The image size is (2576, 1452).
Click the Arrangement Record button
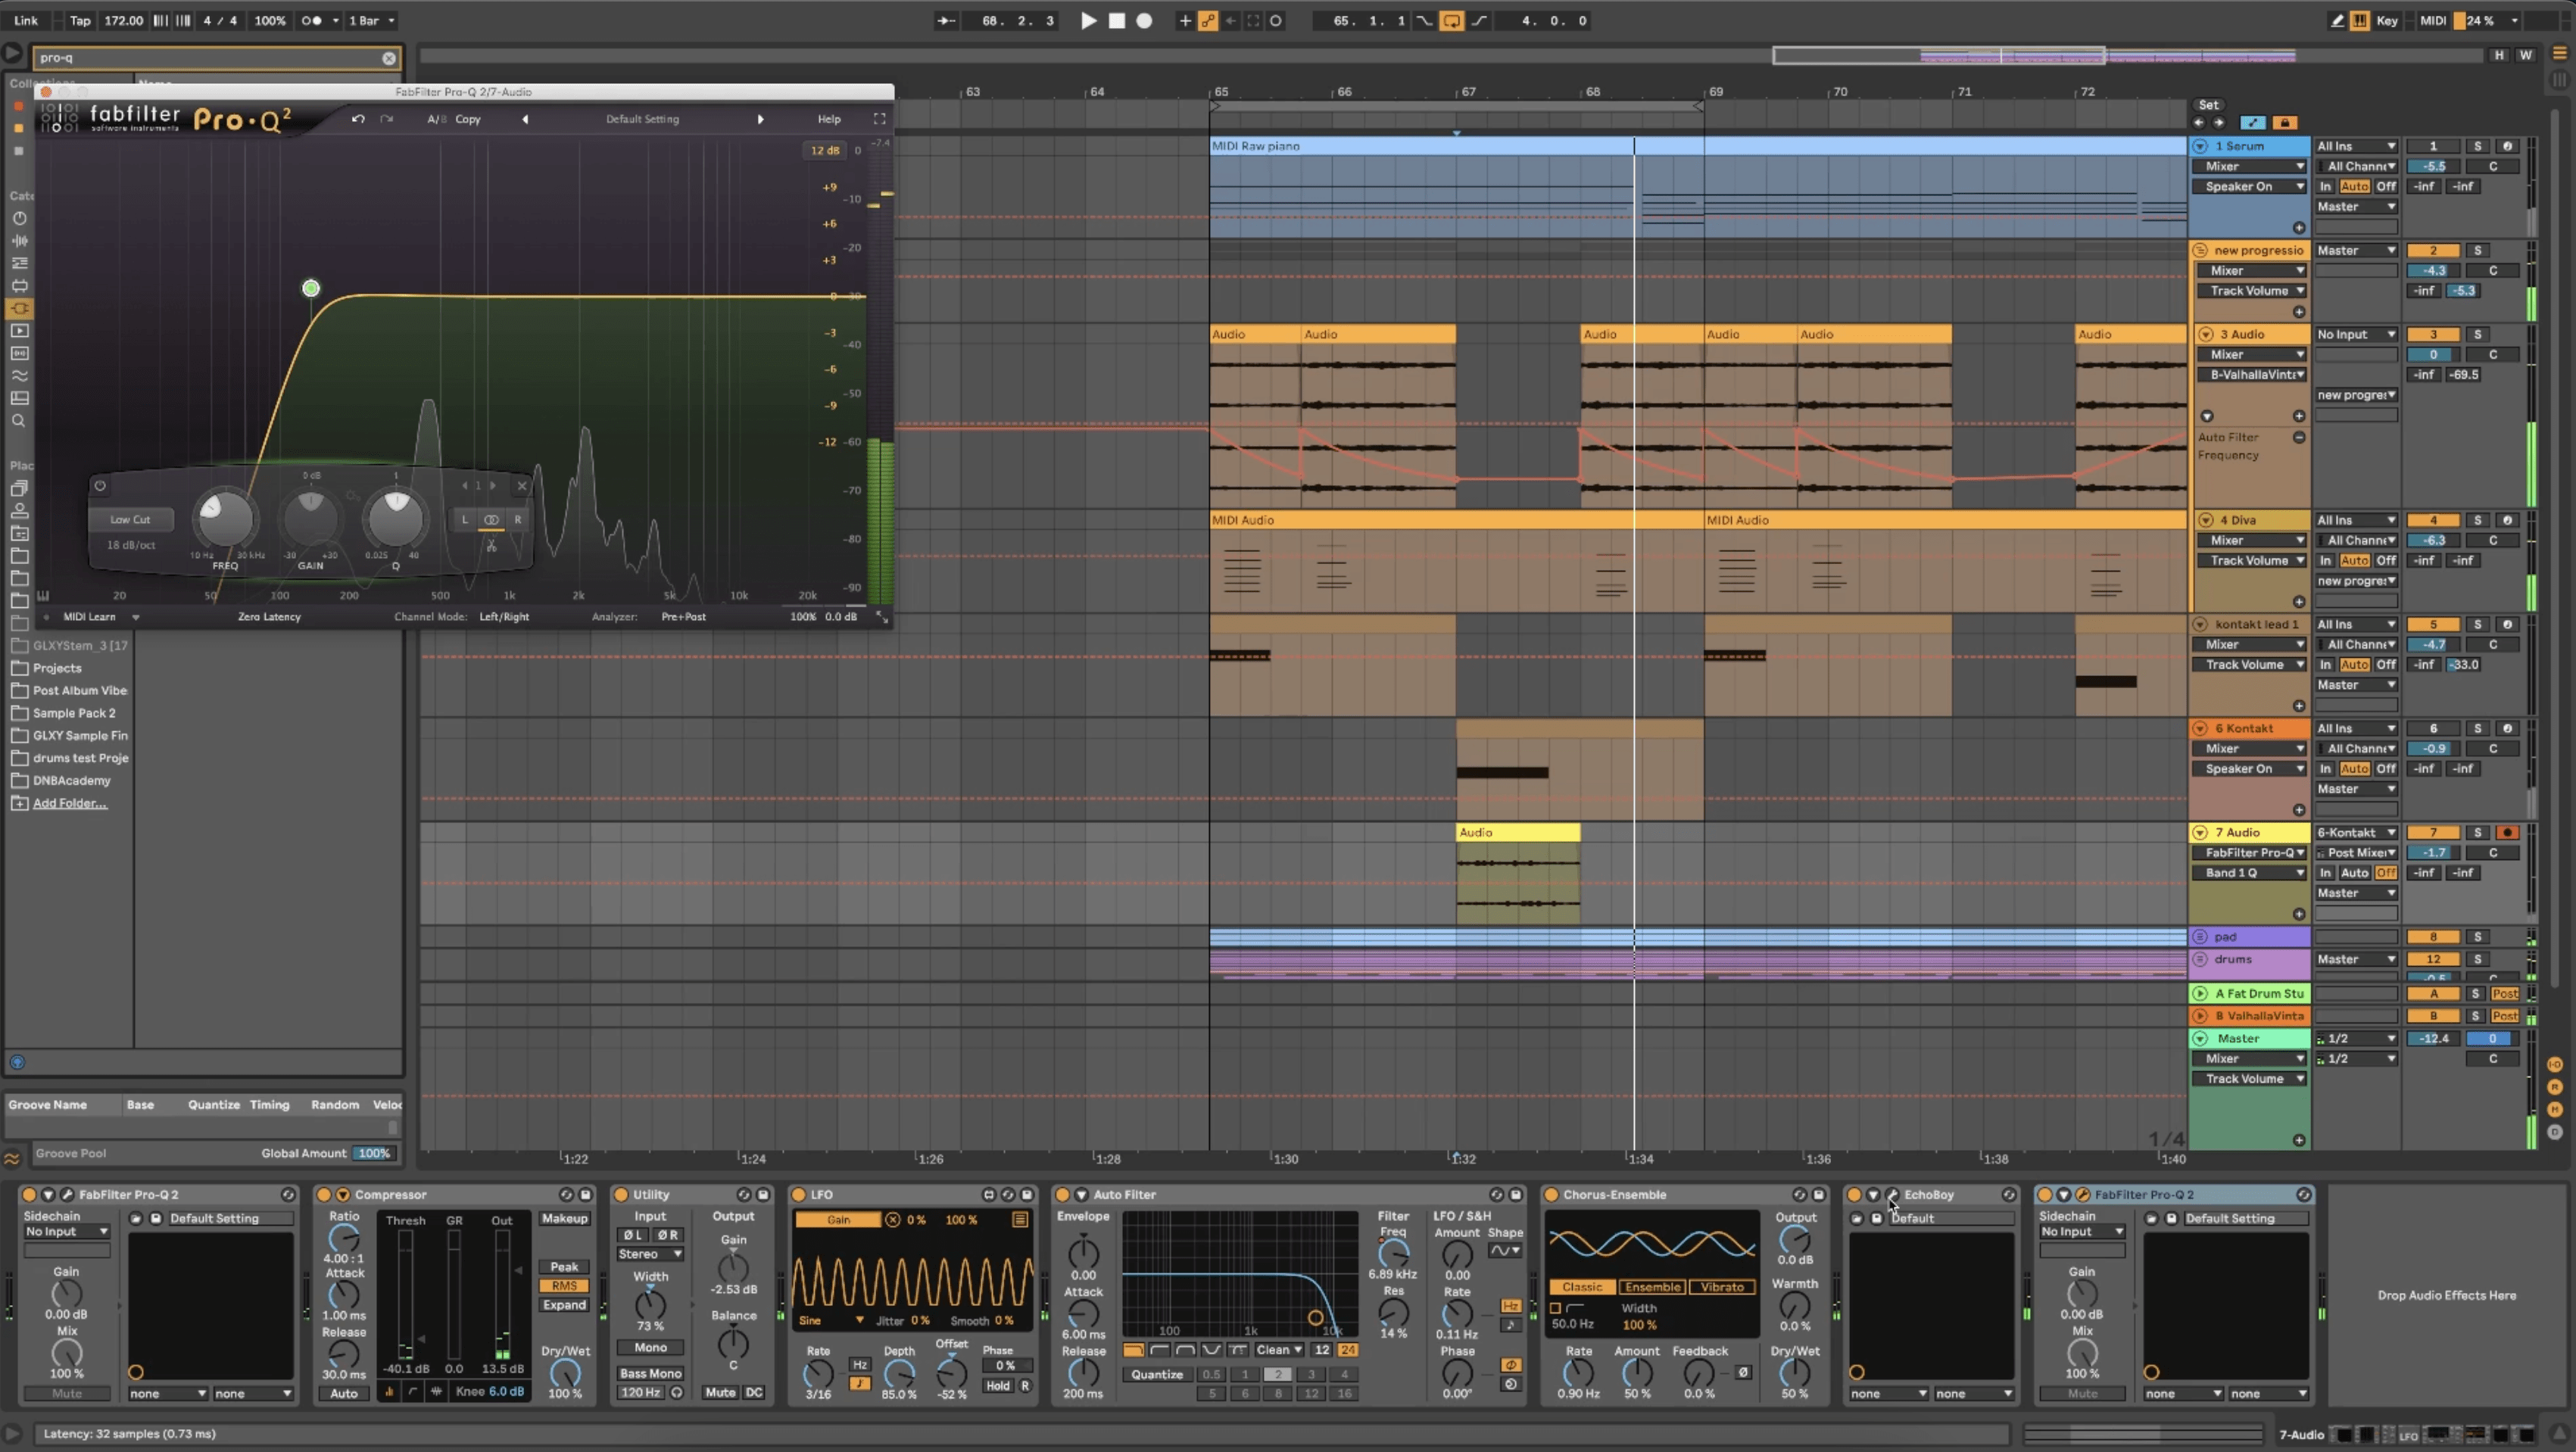pos(1144,20)
